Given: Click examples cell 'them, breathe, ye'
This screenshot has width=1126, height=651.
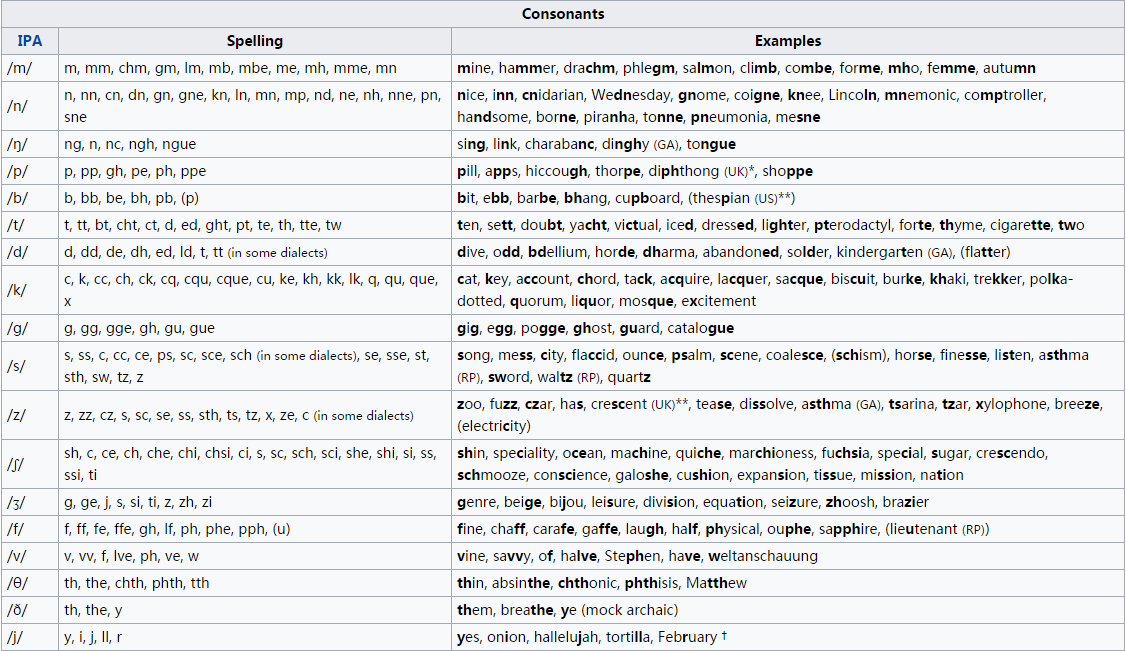Looking at the screenshot, I should click(x=788, y=610).
